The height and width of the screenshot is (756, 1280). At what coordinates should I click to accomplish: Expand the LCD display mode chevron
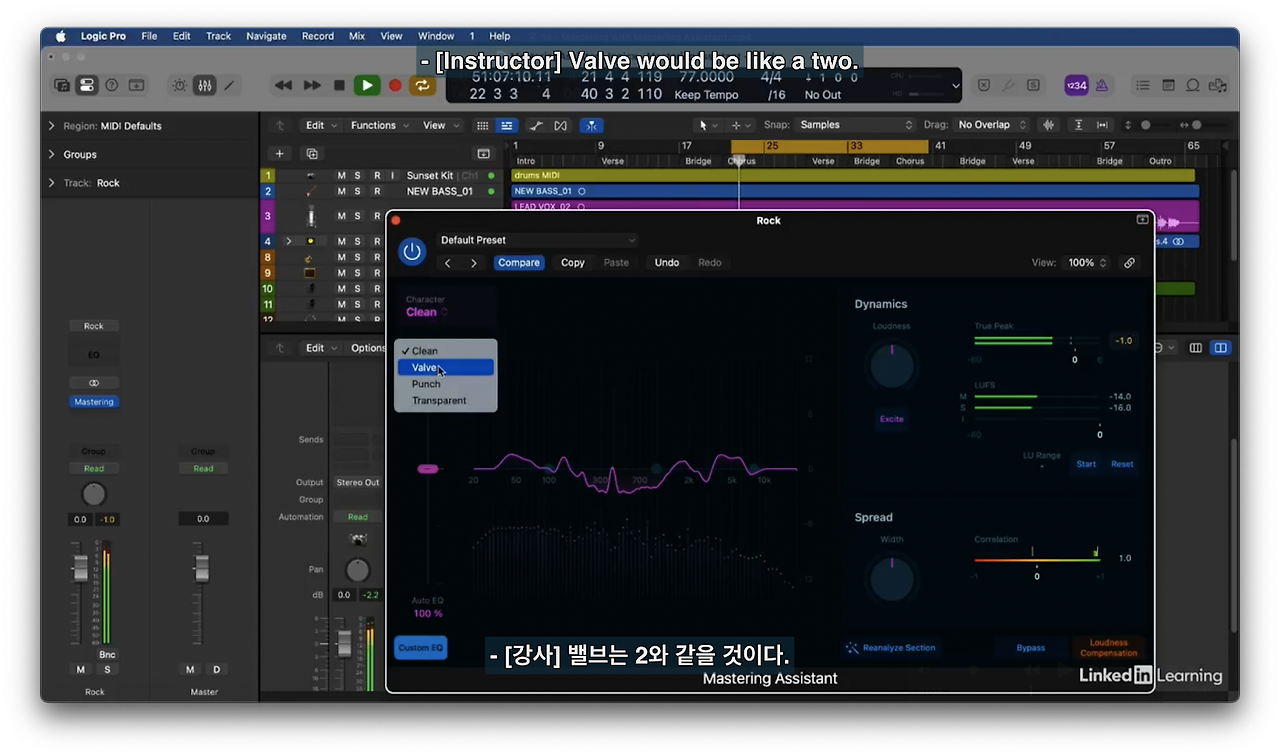click(x=956, y=86)
